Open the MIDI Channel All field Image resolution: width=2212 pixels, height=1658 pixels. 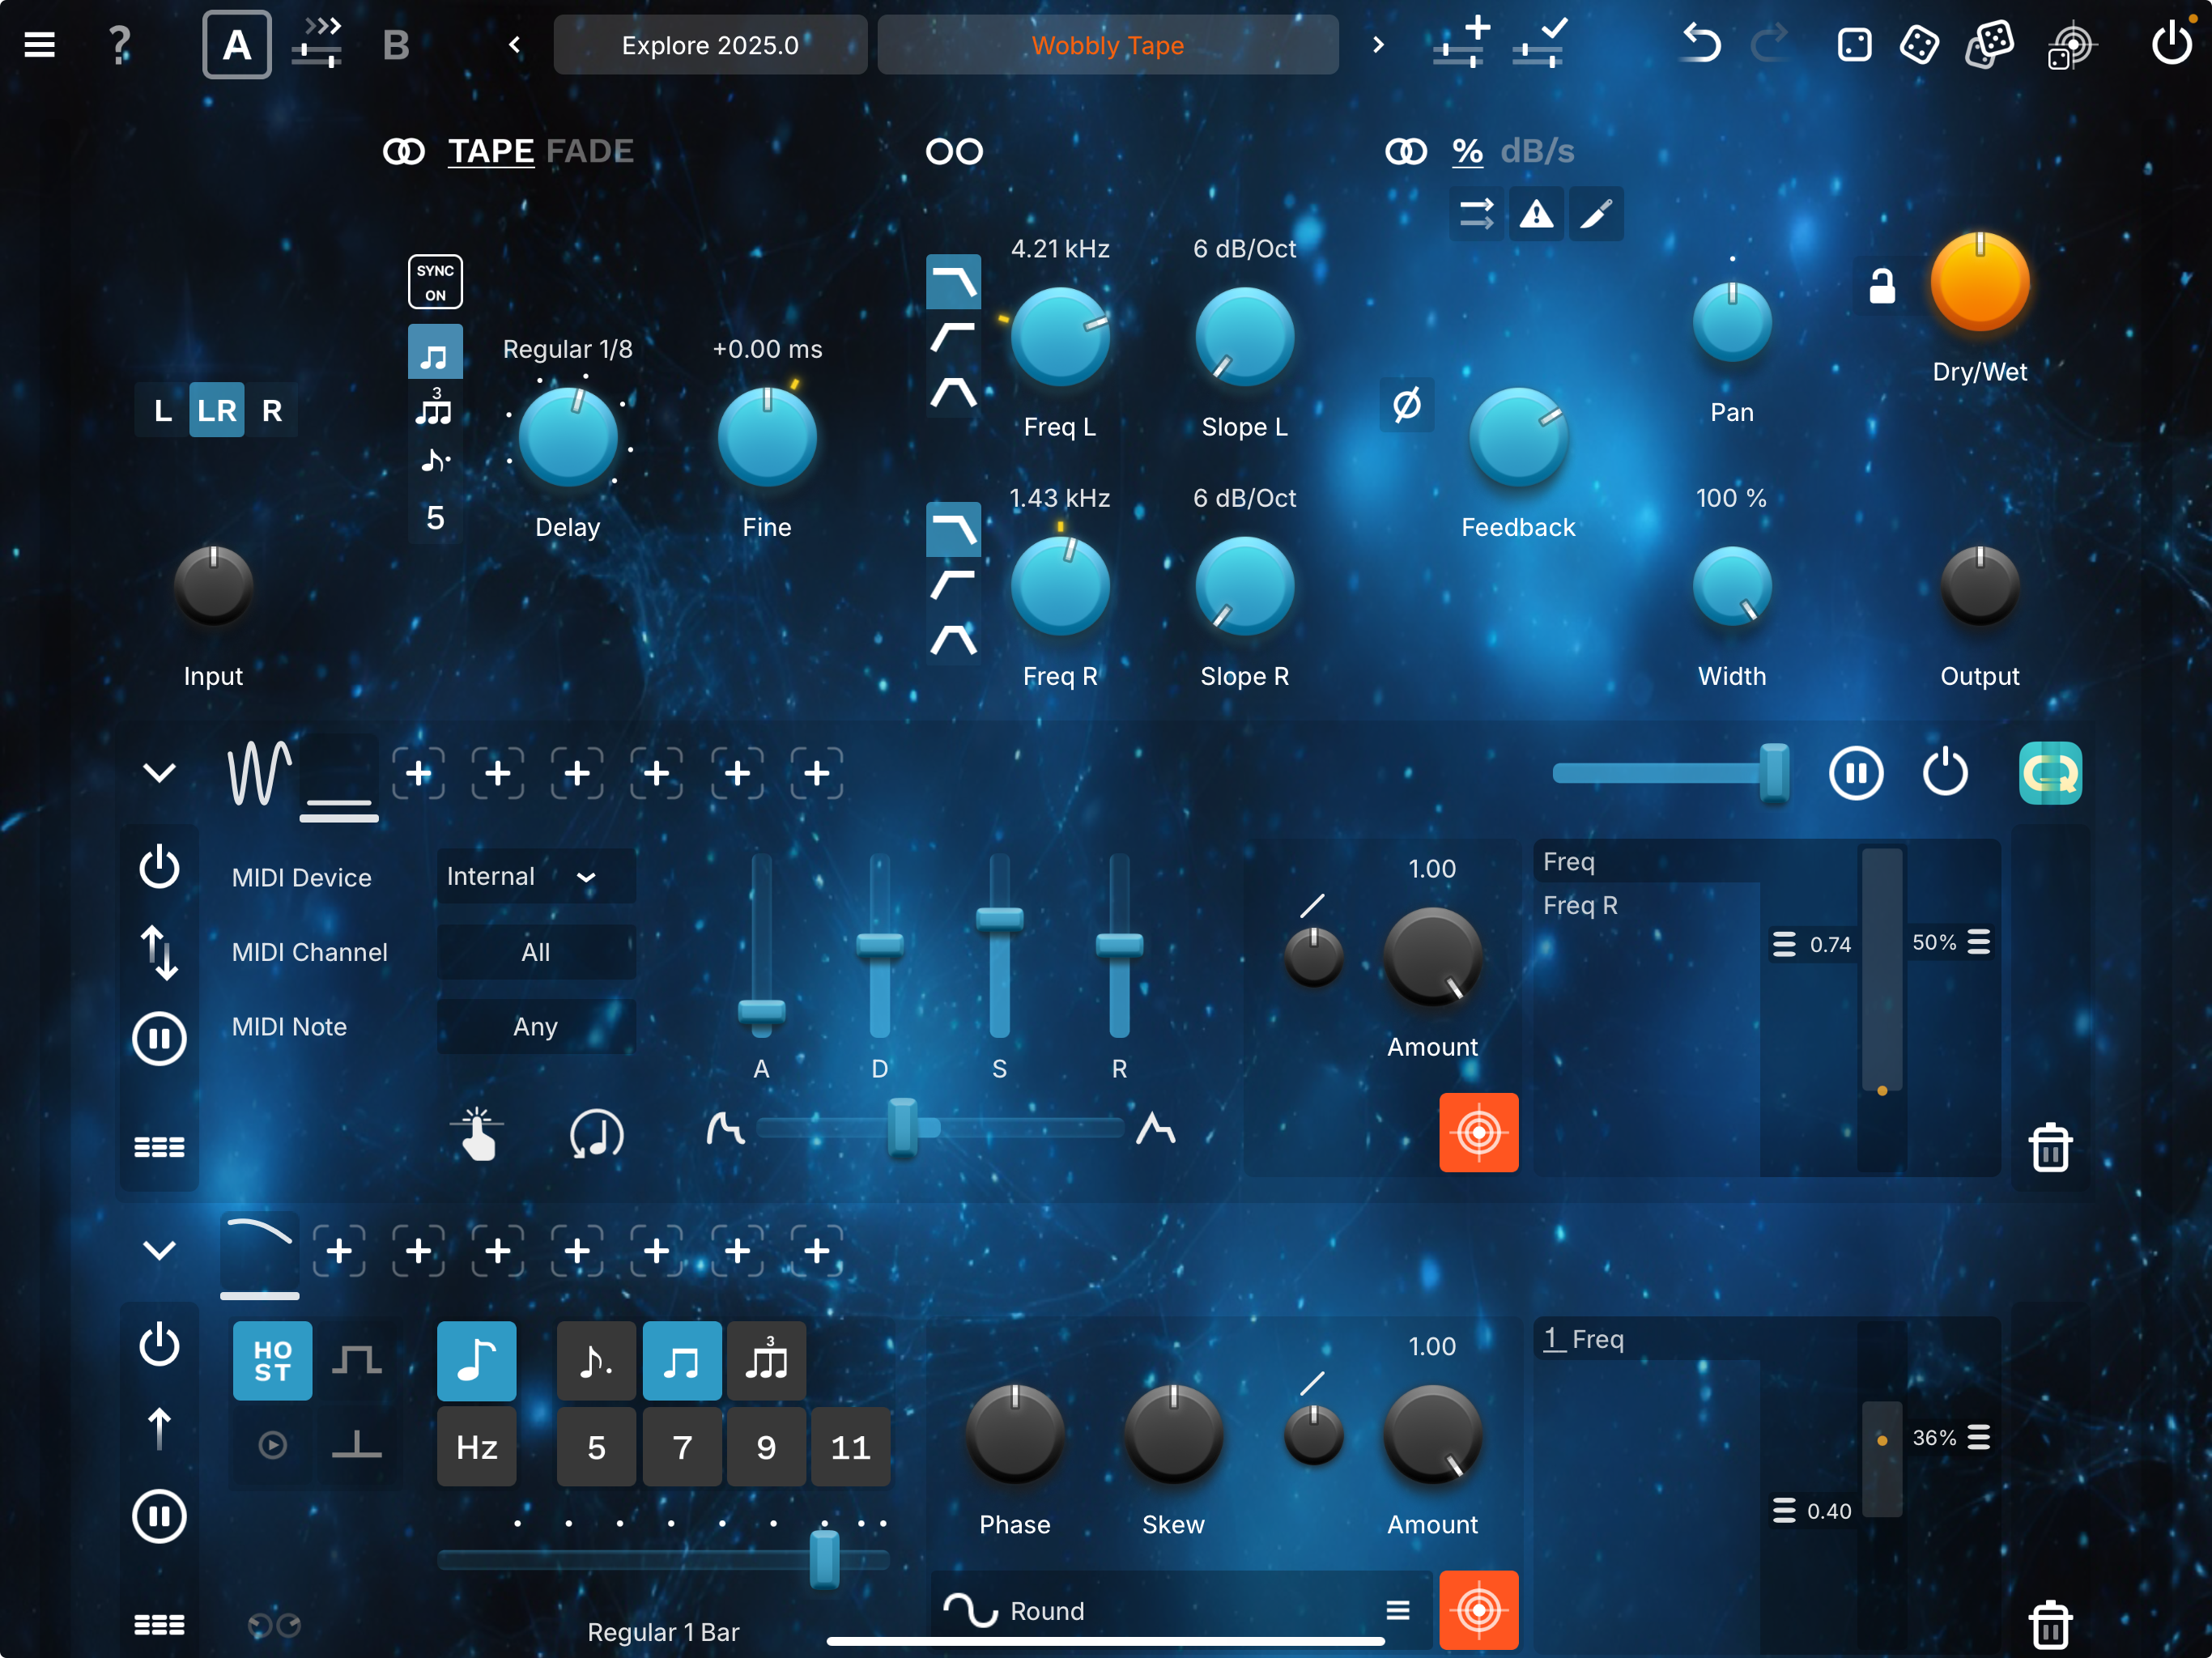[535, 952]
